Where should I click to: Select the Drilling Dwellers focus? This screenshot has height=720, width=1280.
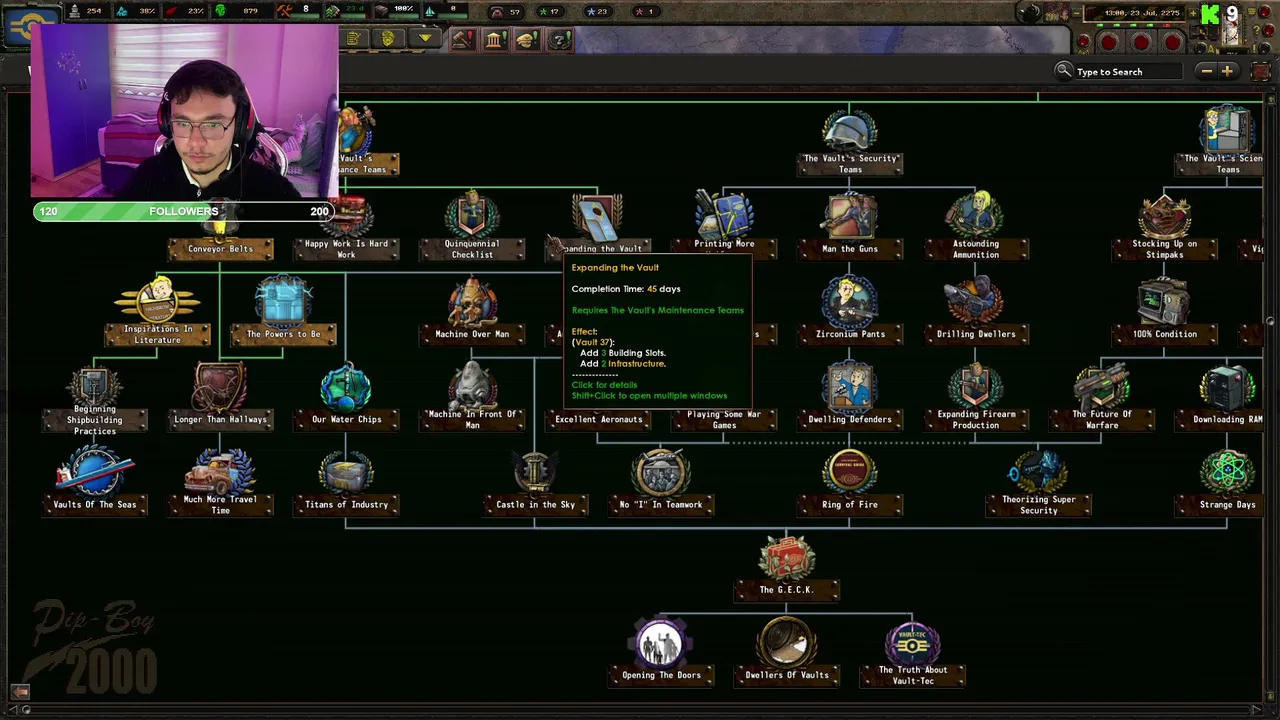point(976,312)
